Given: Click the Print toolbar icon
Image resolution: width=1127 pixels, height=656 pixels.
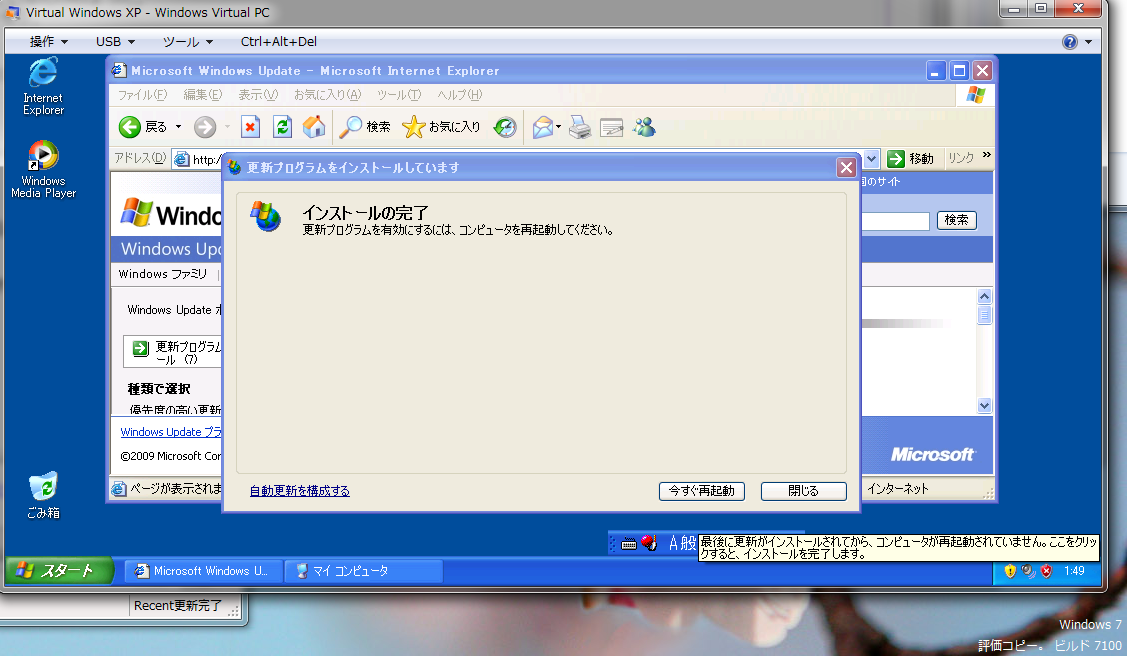Looking at the screenshot, I should pos(579,127).
